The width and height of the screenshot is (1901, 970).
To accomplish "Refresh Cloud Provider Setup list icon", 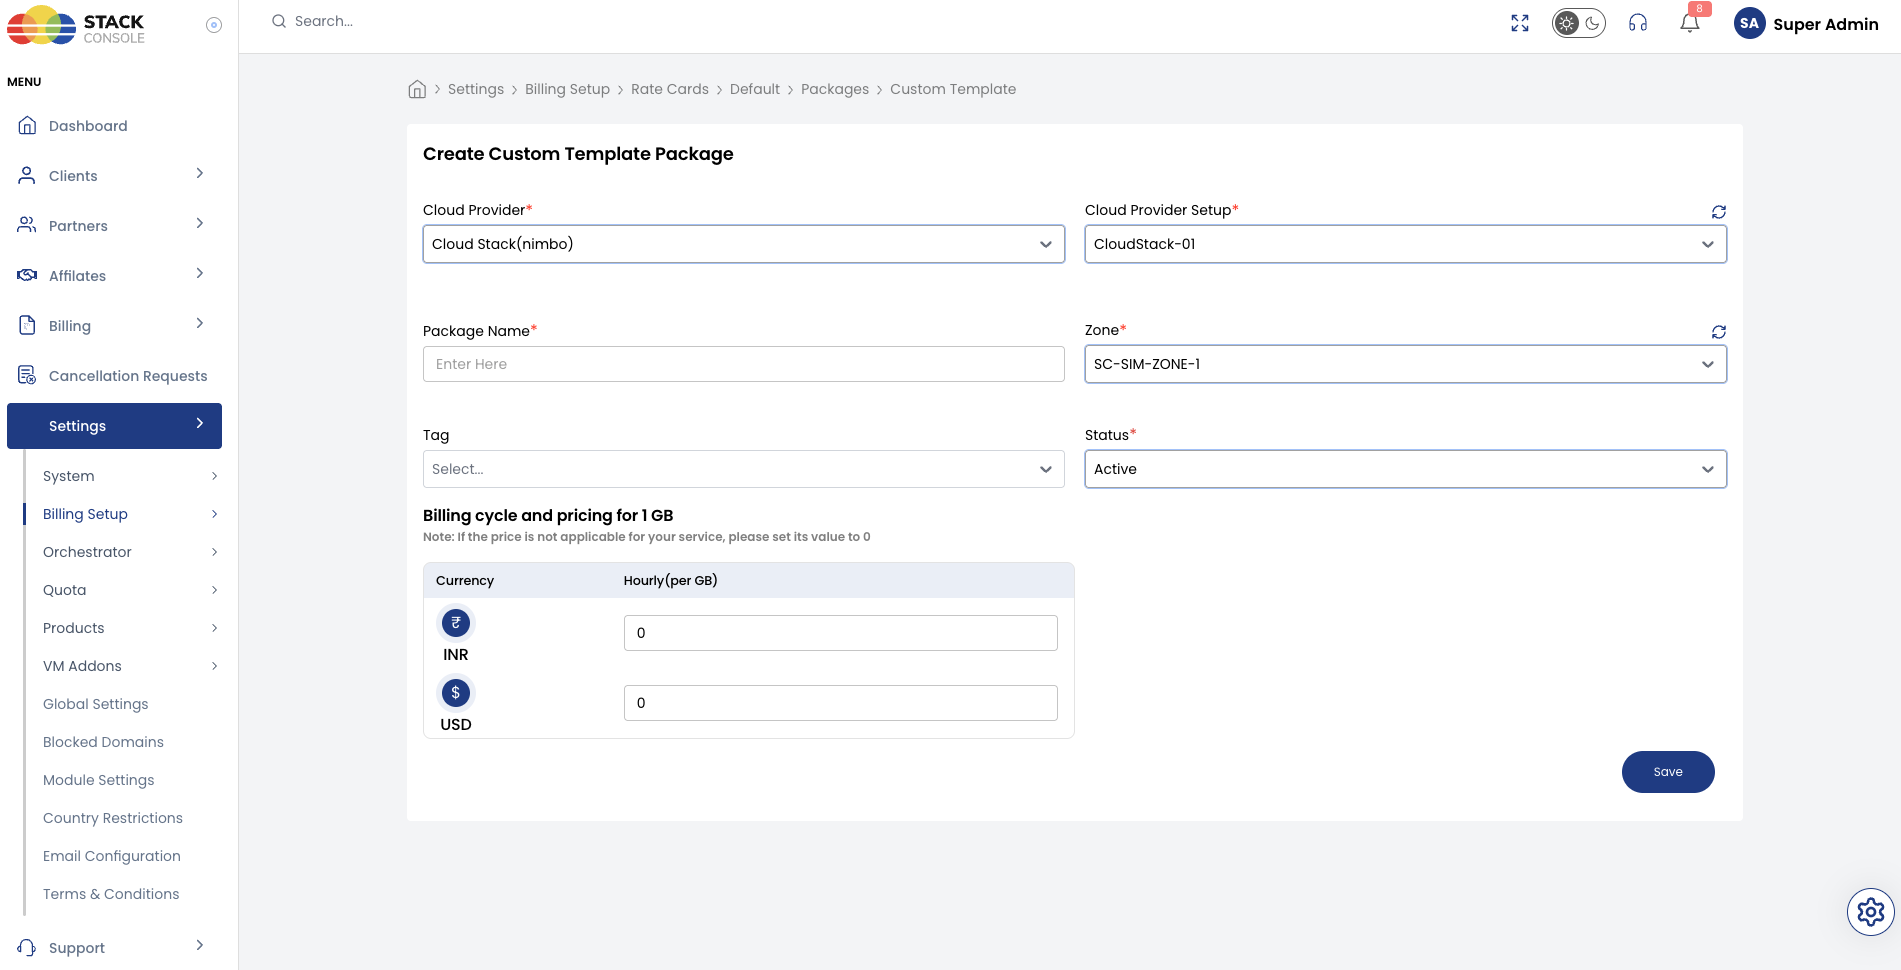I will point(1719,212).
